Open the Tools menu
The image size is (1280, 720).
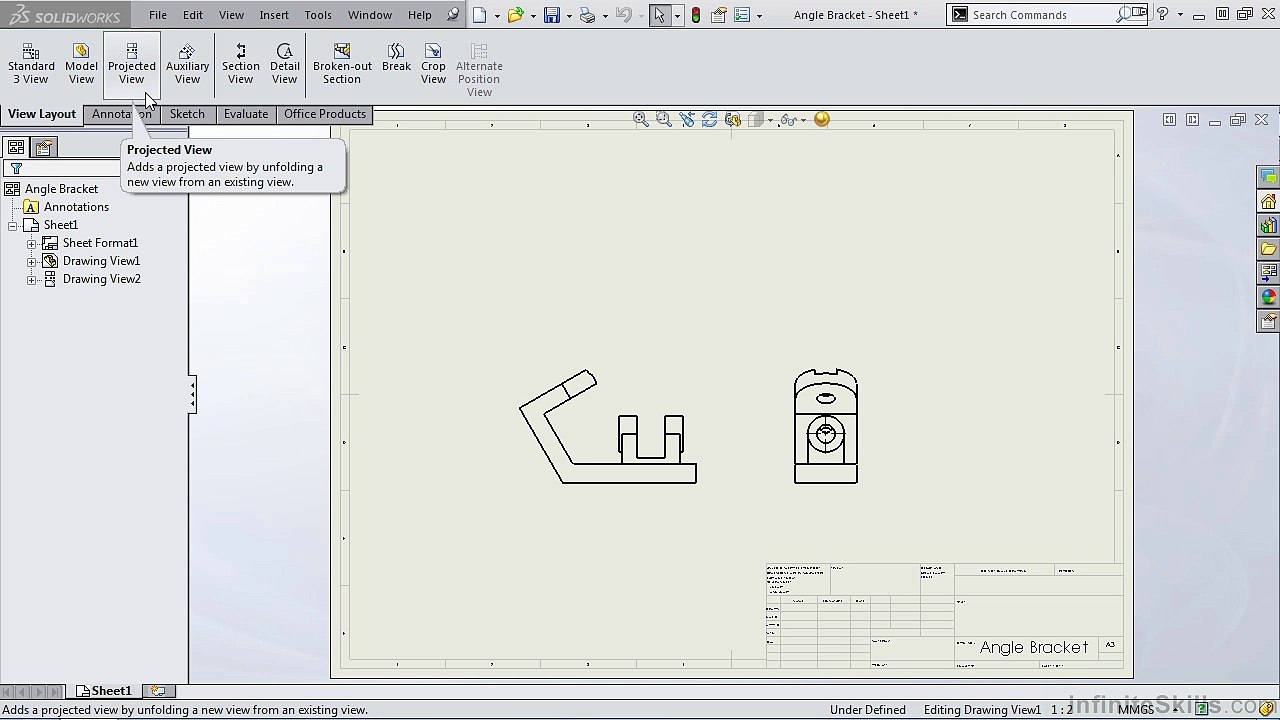click(318, 15)
